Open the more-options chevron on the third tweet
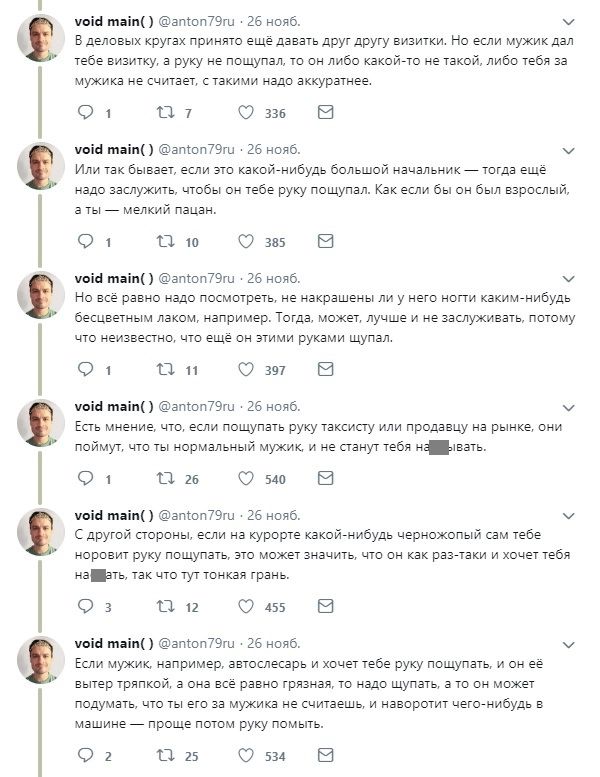The width and height of the screenshot is (600, 777). pyautogui.click(x=569, y=278)
